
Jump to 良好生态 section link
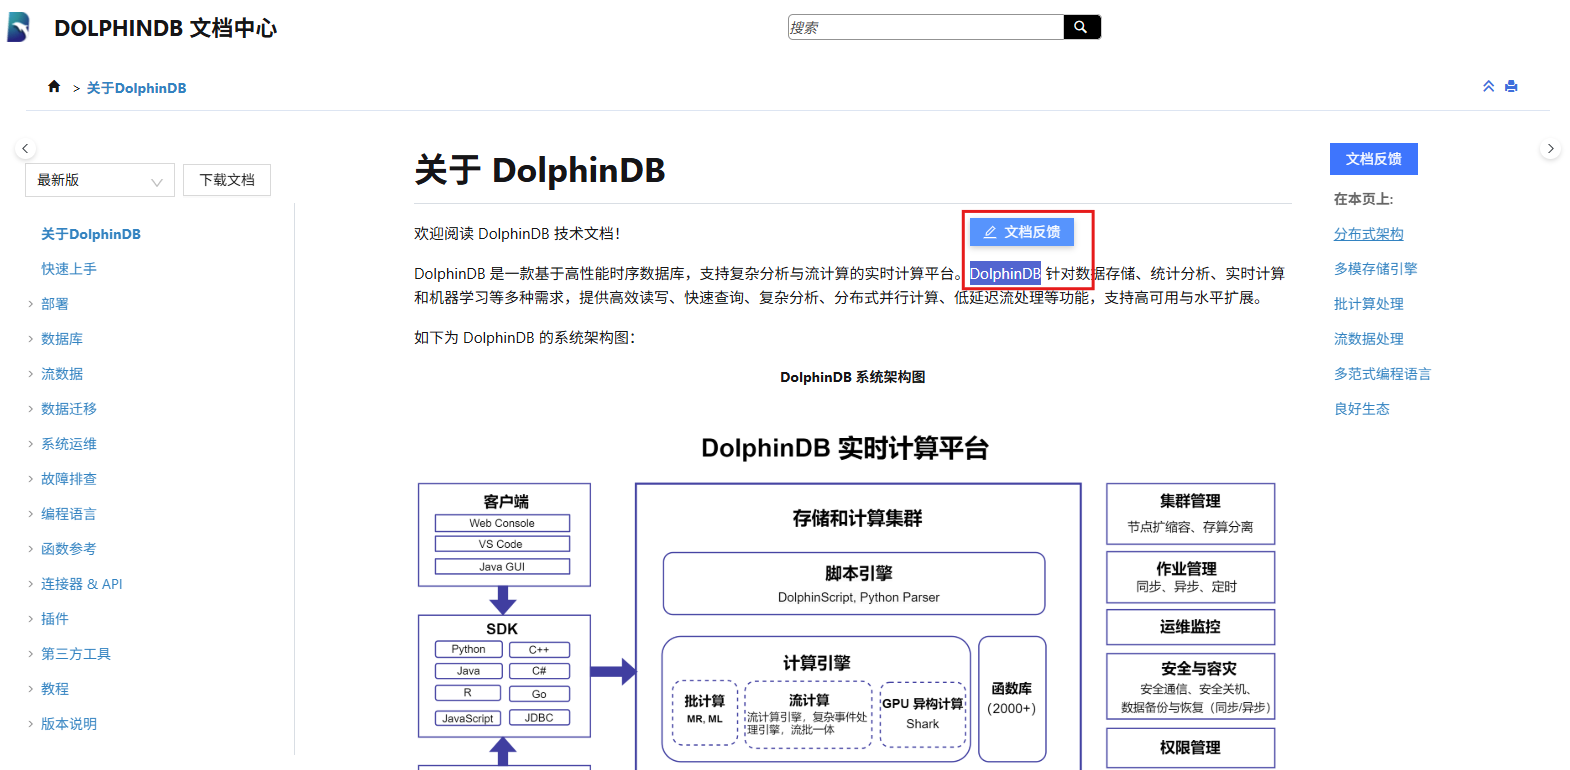coord(1362,409)
